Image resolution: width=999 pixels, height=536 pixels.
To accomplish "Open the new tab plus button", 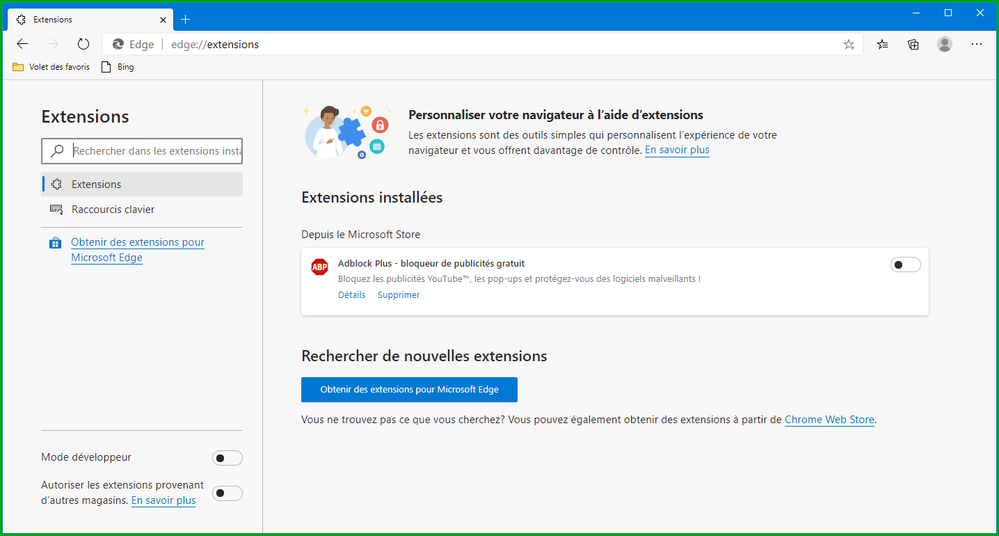I will coord(185,20).
